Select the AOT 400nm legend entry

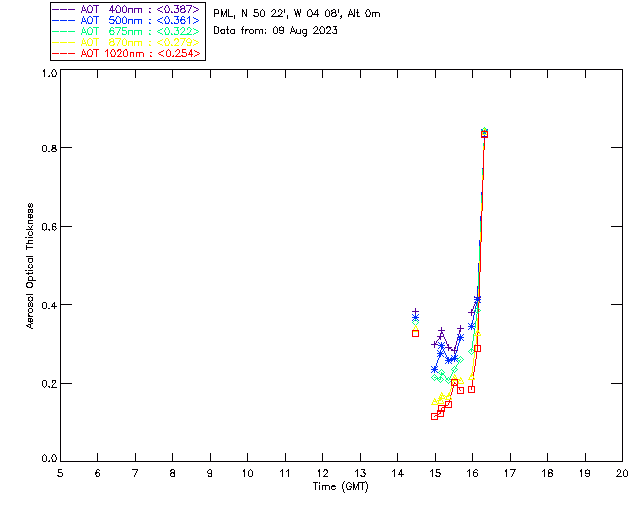[126, 9]
